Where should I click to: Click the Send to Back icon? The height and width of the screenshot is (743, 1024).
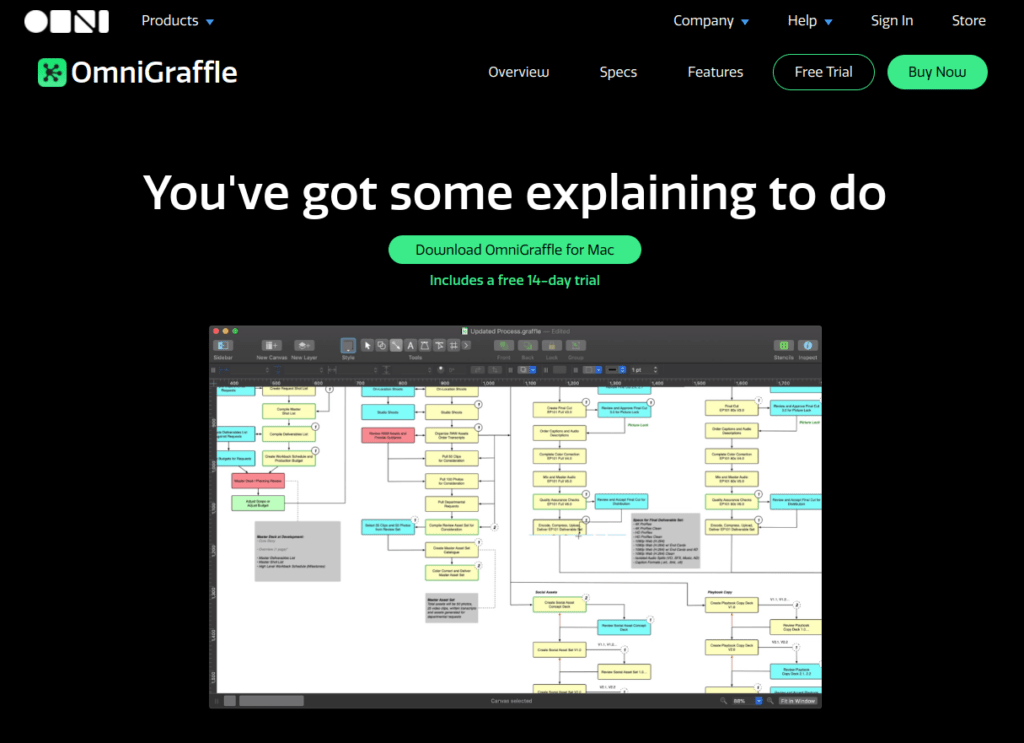(528, 345)
